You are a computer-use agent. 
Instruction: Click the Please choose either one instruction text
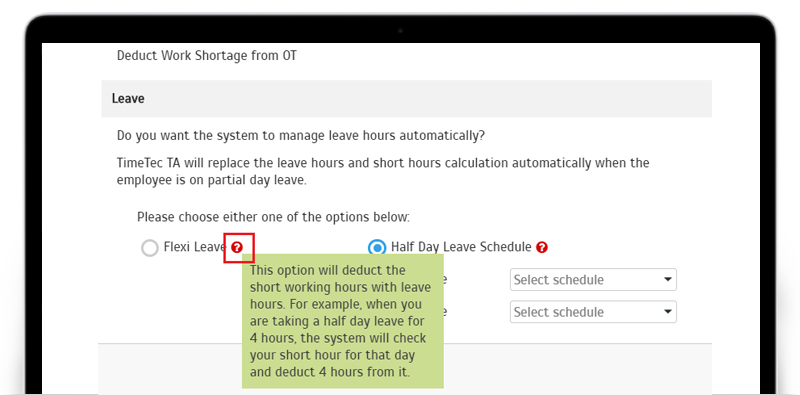[x=273, y=217]
